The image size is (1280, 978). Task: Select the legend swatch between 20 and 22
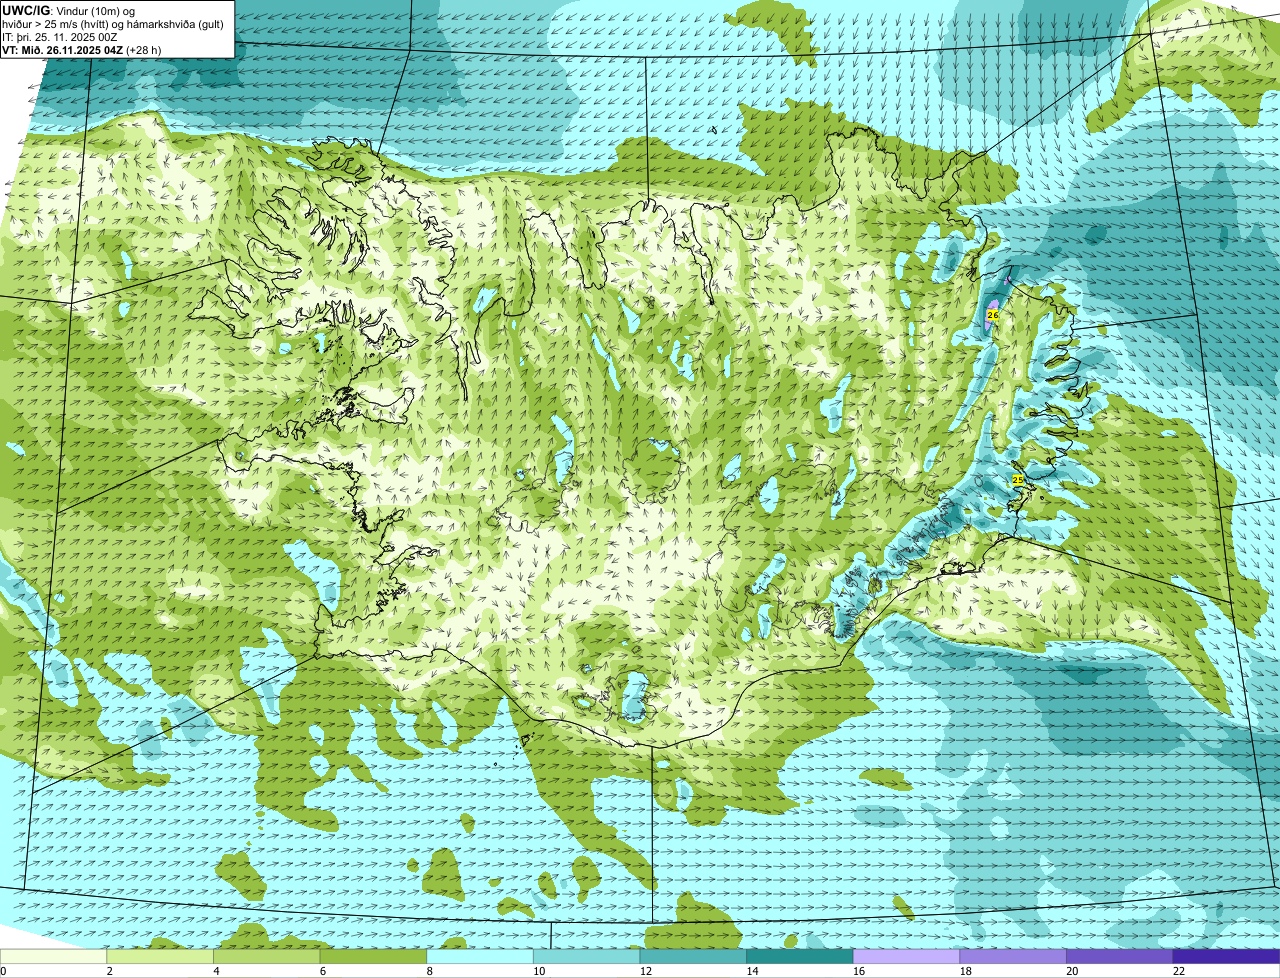(x=1120, y=956)
